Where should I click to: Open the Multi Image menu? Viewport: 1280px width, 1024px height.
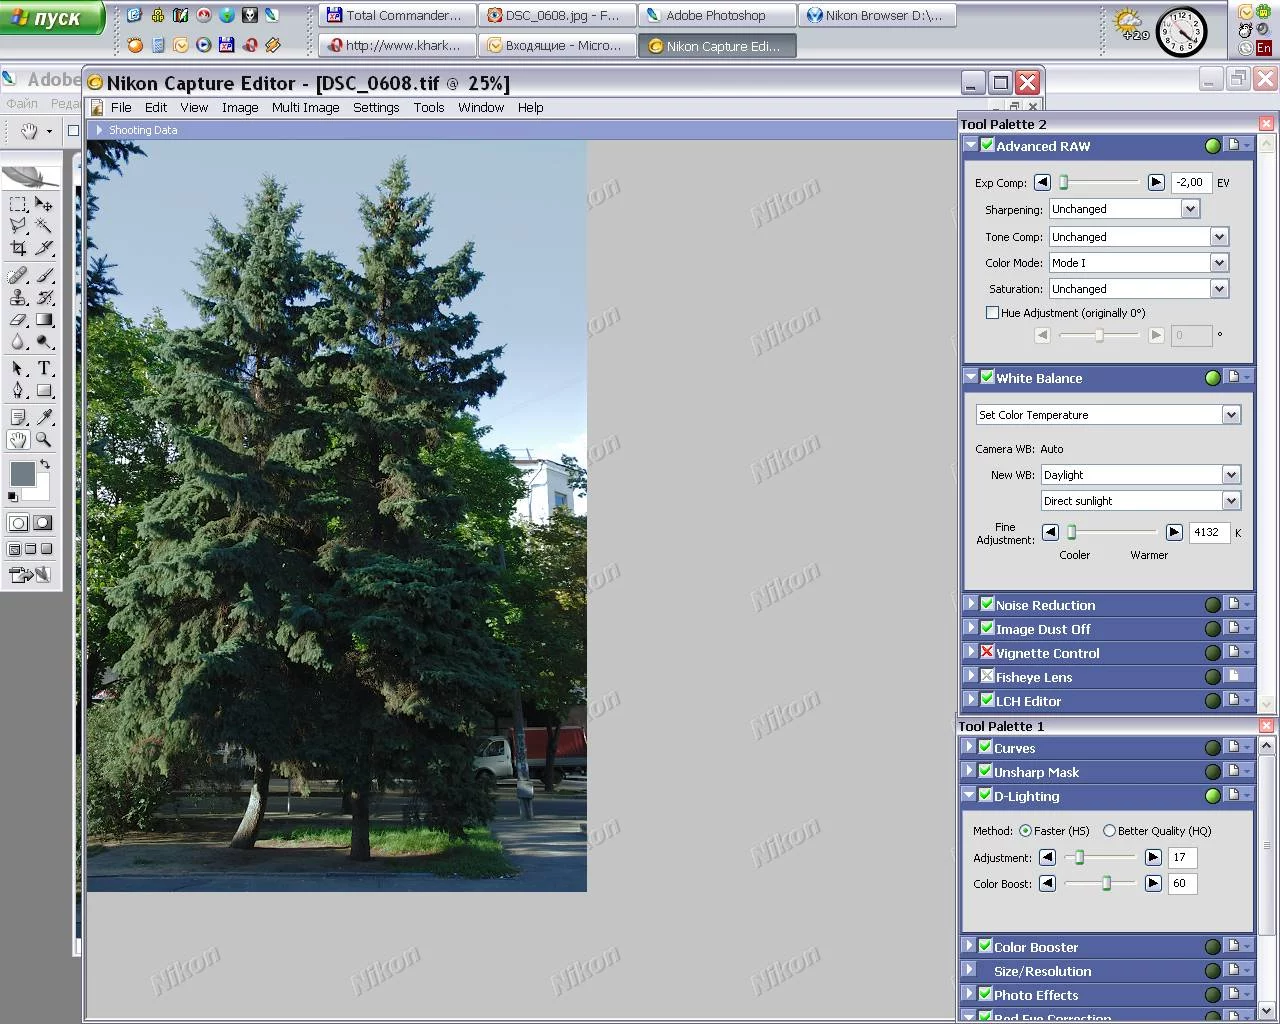[305, 108]
